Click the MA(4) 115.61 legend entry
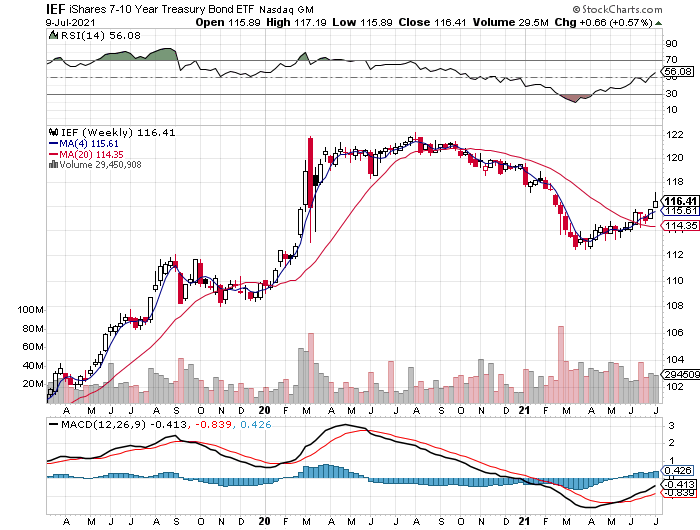 89,144
